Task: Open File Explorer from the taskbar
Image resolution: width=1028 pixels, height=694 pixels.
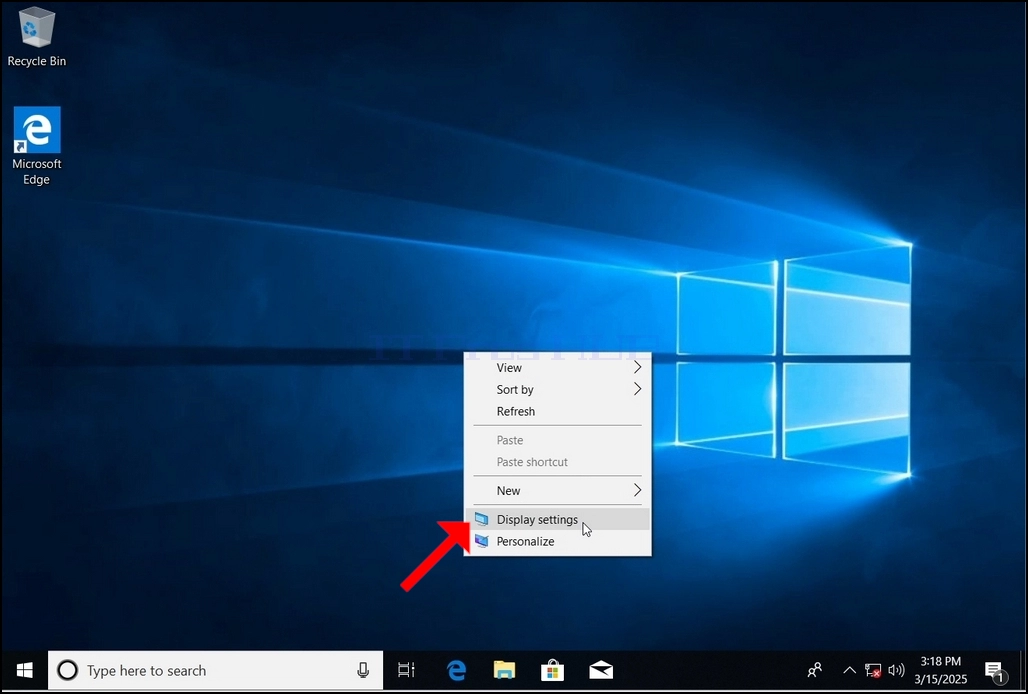Action: (504, 670)
